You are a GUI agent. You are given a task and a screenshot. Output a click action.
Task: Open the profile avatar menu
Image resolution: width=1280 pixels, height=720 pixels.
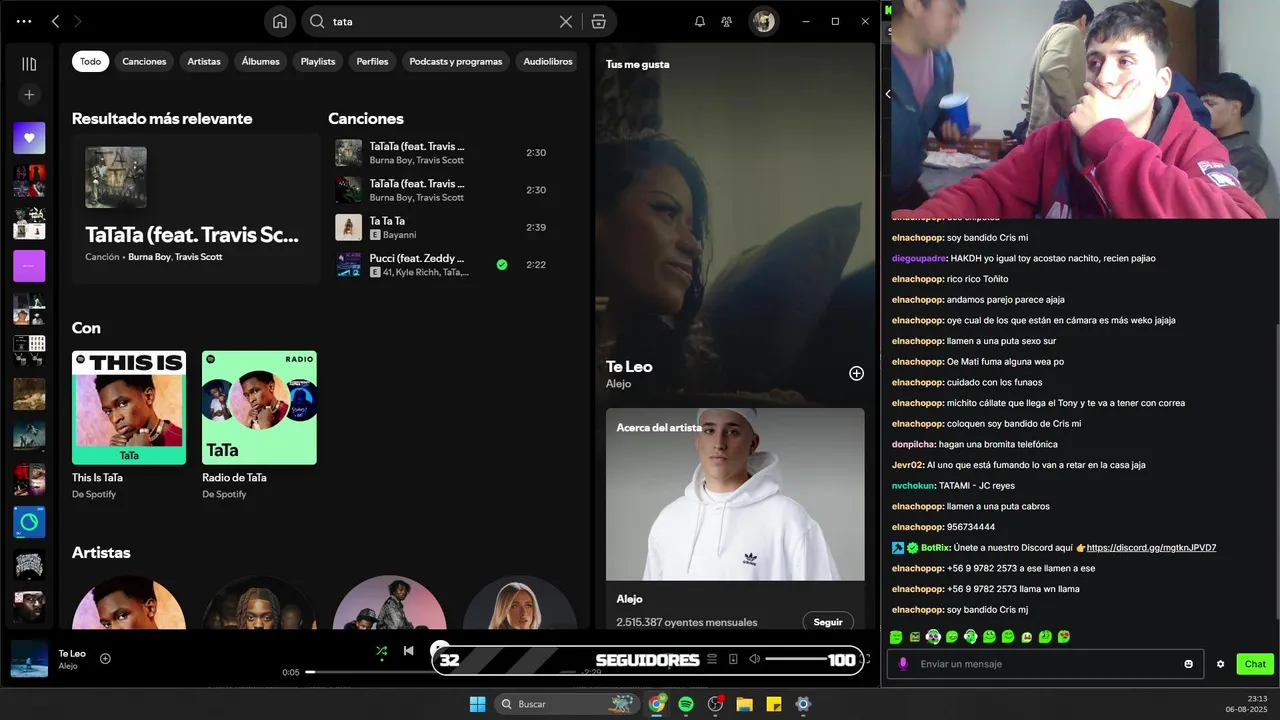click(764, 21)
